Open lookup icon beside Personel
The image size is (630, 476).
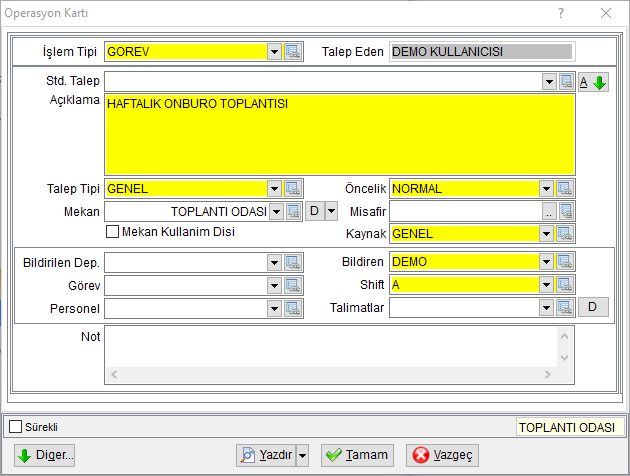point(293,308)
